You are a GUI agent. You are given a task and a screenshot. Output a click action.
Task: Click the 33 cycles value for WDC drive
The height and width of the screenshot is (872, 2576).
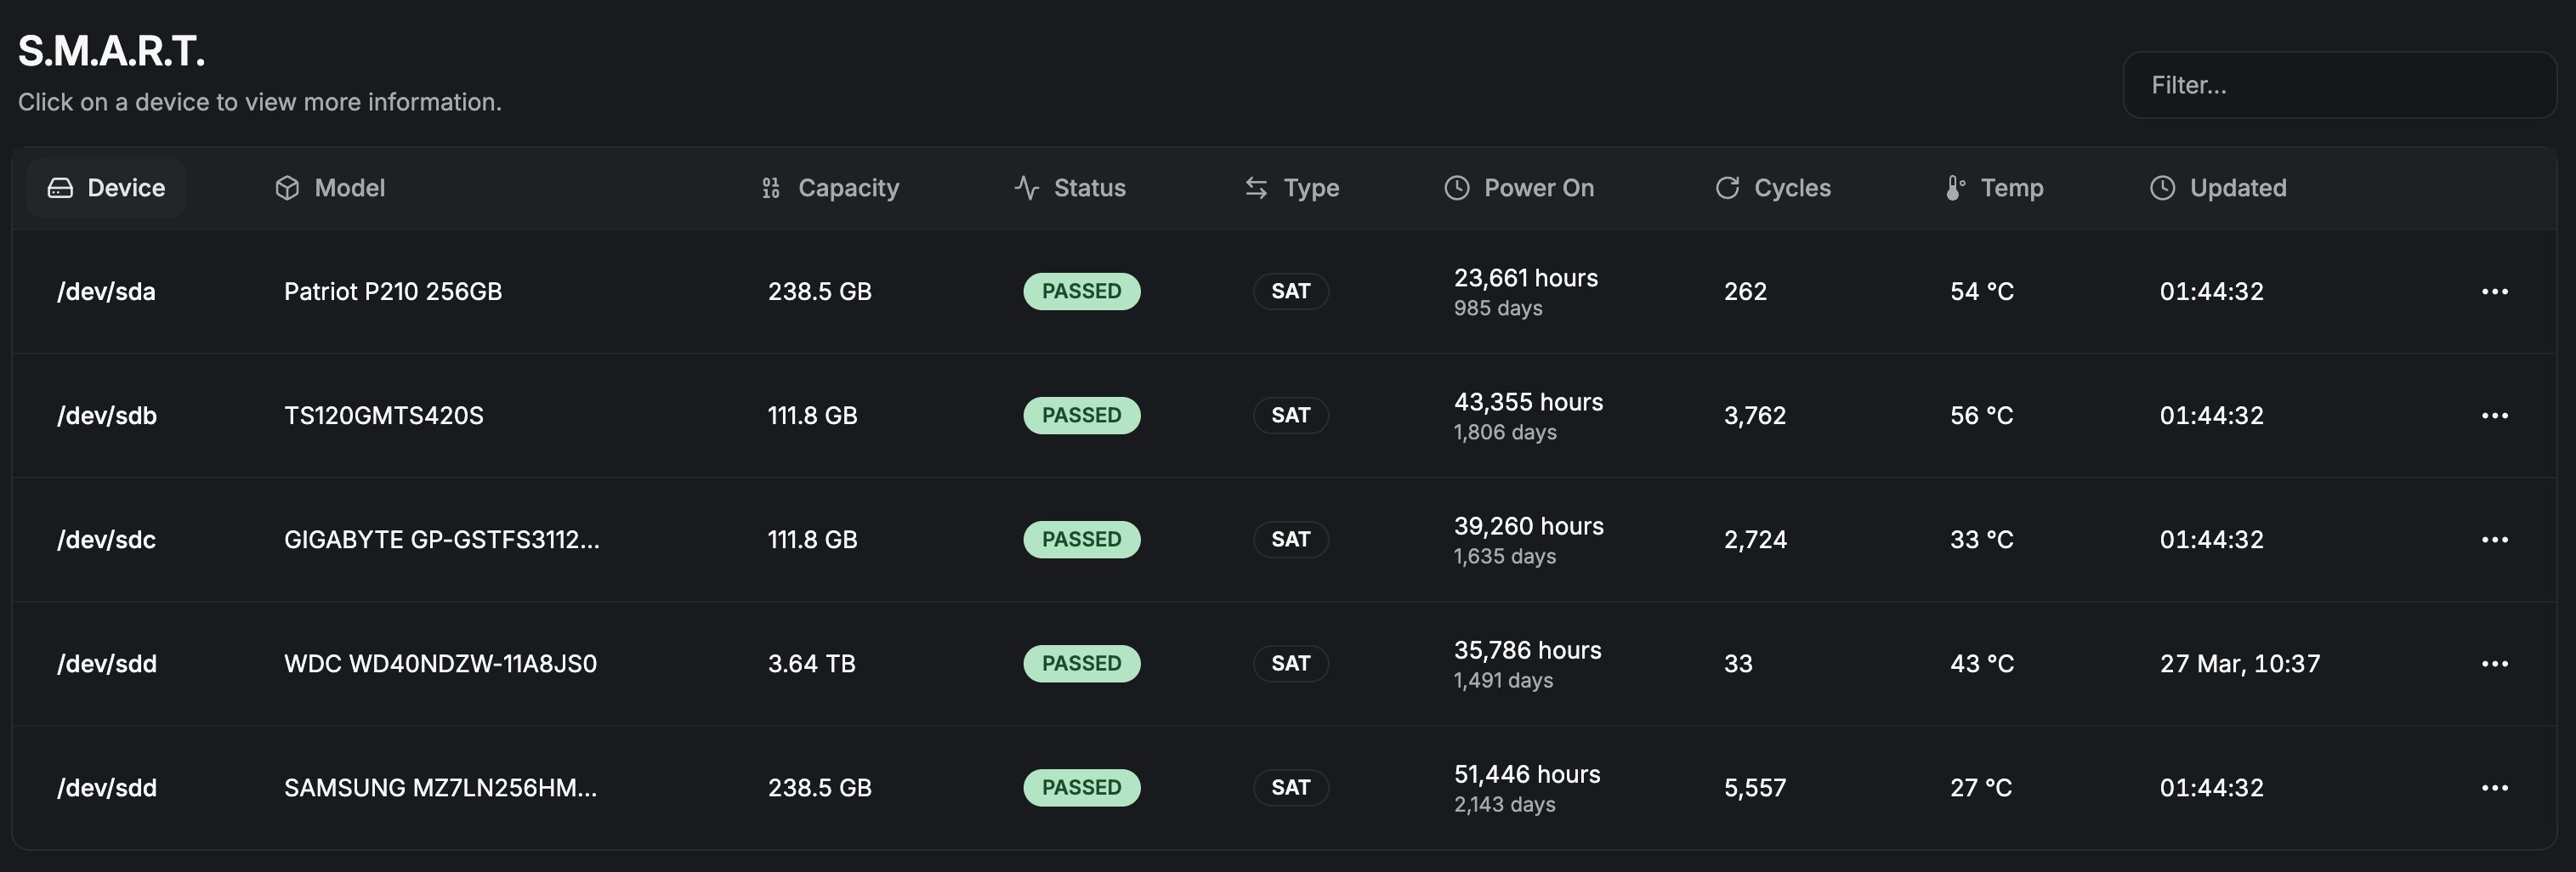click(1738, 663)
